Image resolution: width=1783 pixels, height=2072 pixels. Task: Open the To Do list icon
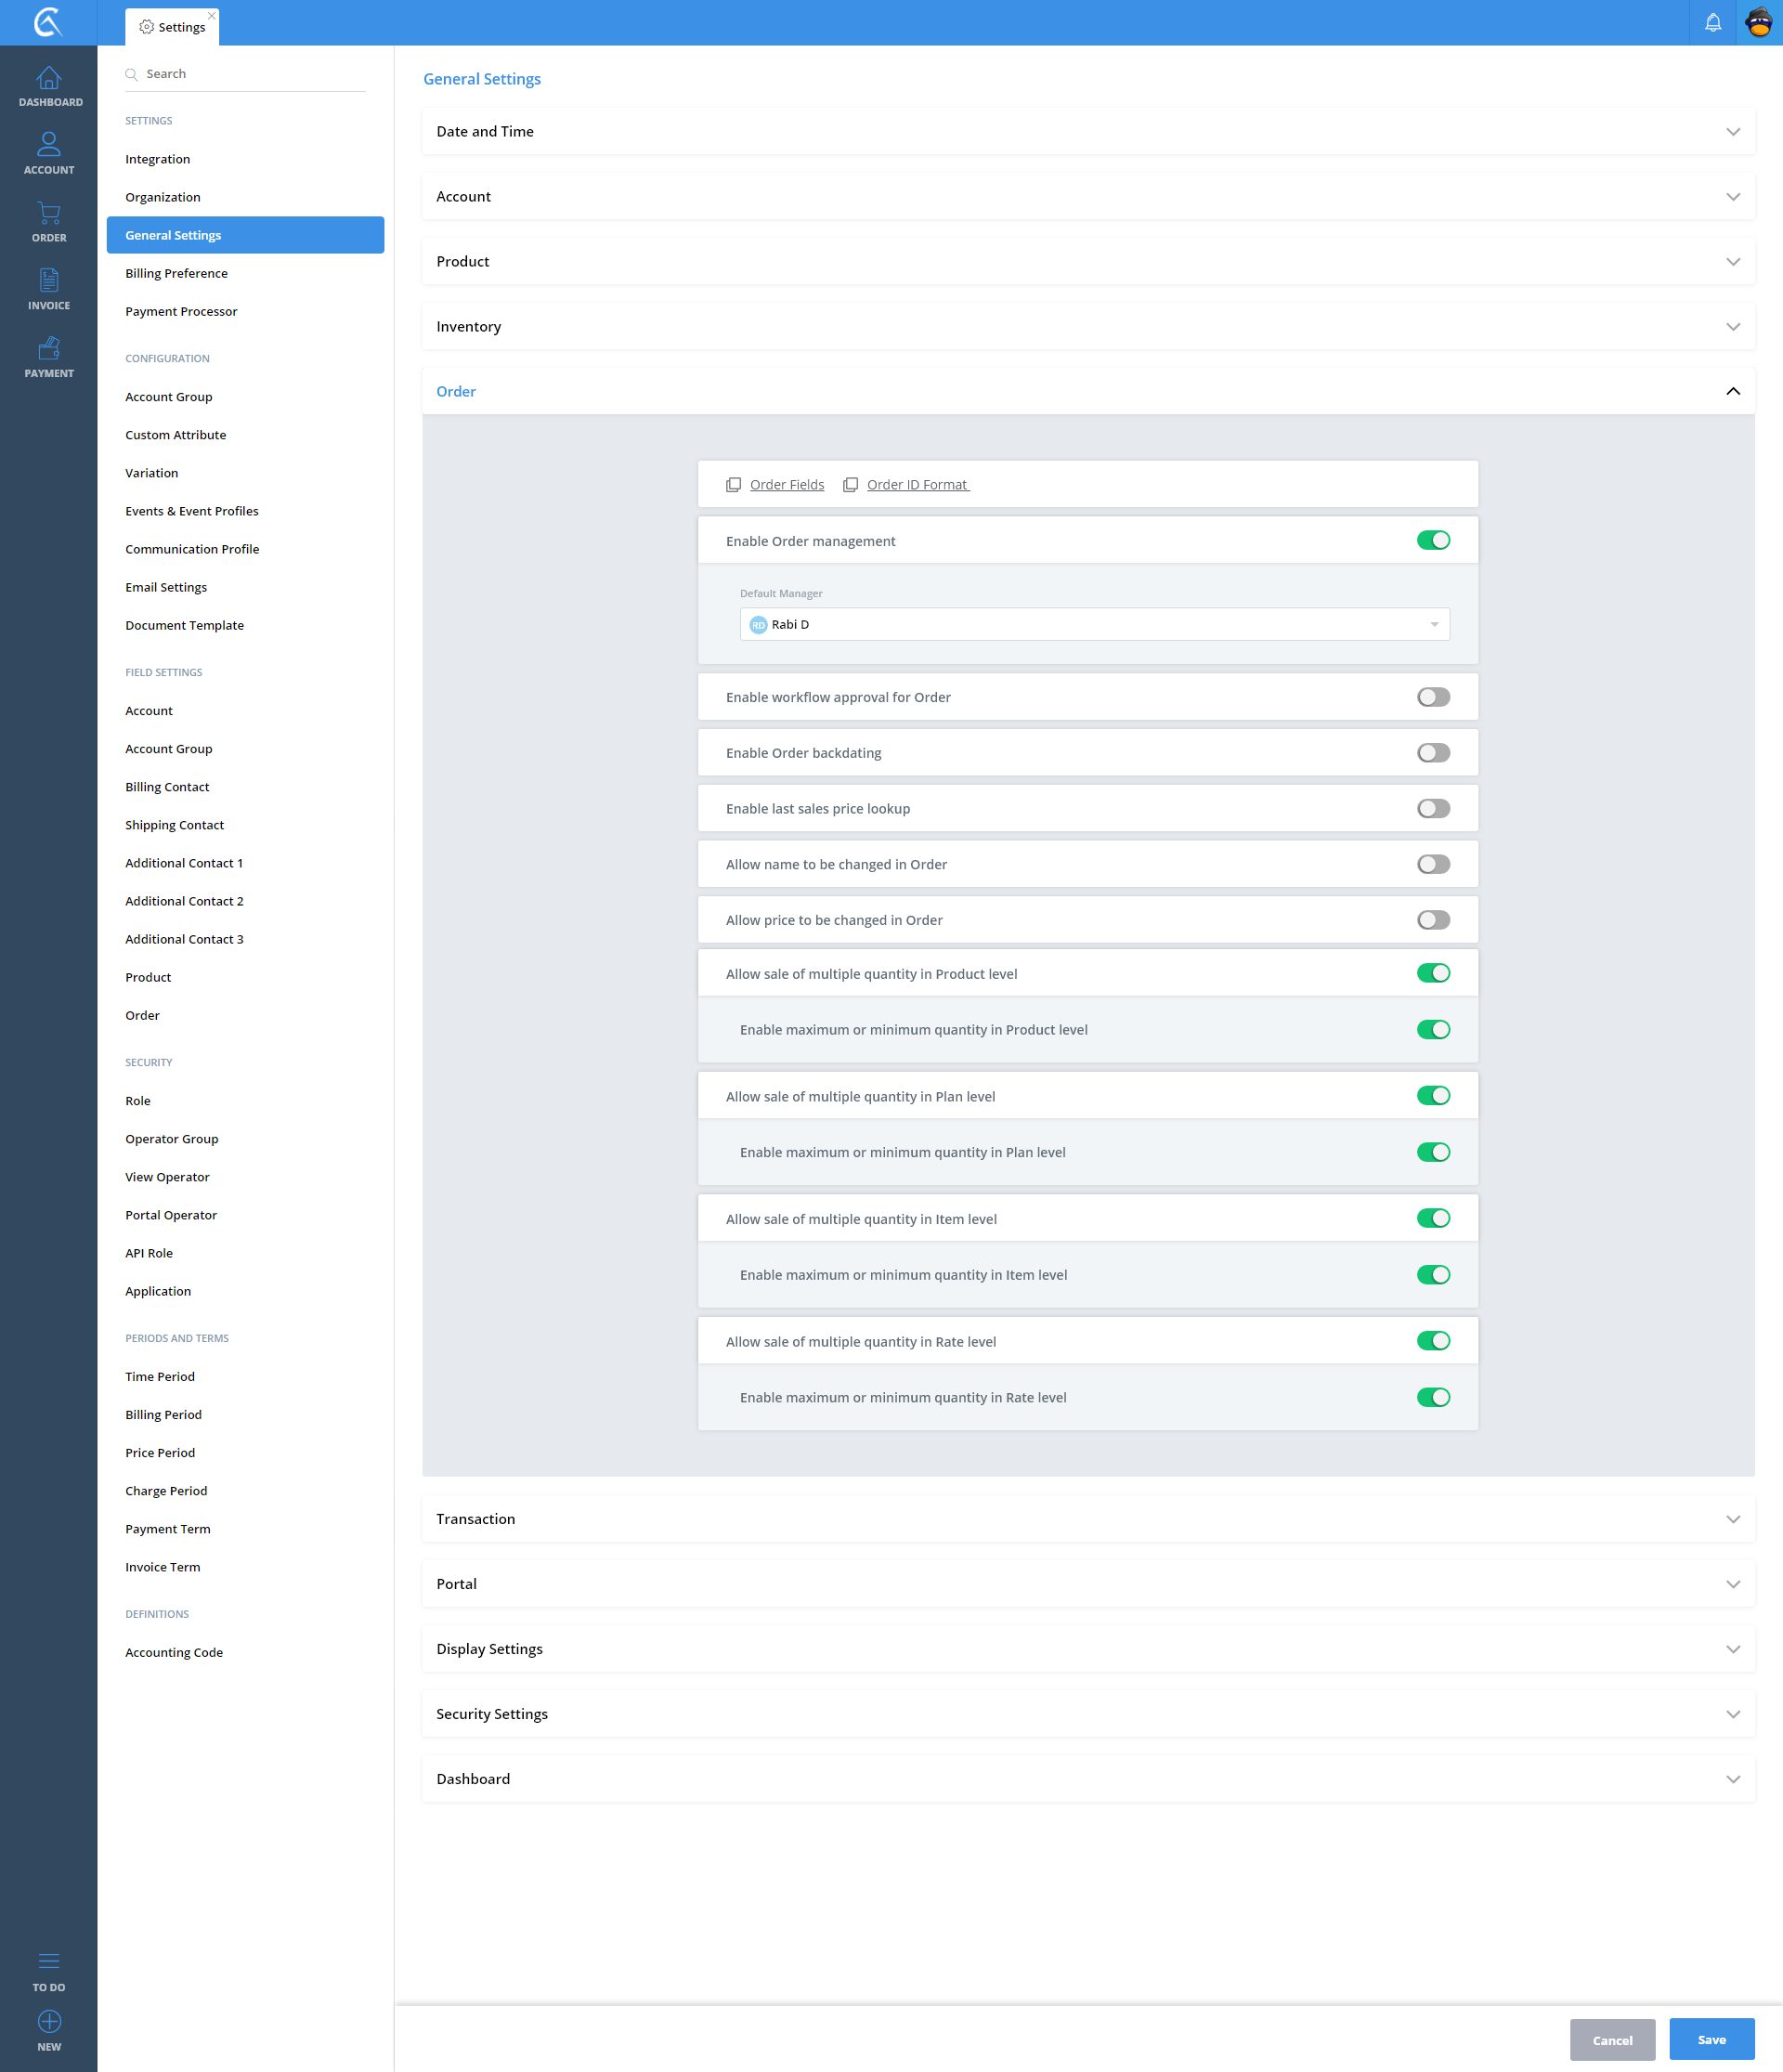tap(48, 1960)
